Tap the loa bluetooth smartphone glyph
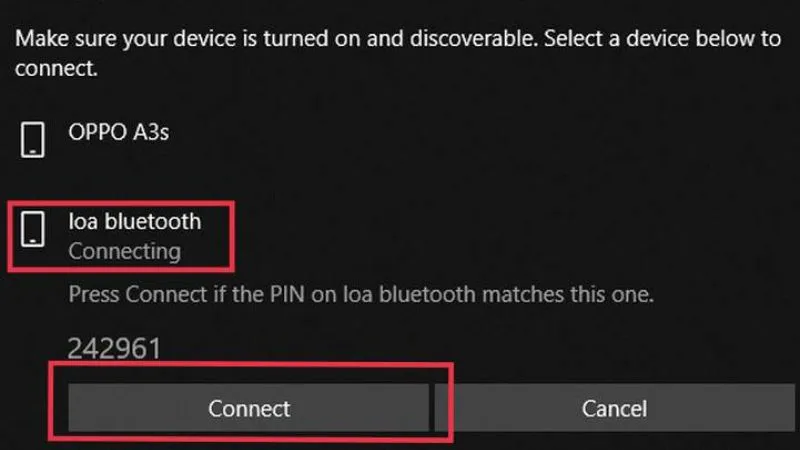Image resolution: width=800 pixels, height=450 pixels. tap(33, 228)
